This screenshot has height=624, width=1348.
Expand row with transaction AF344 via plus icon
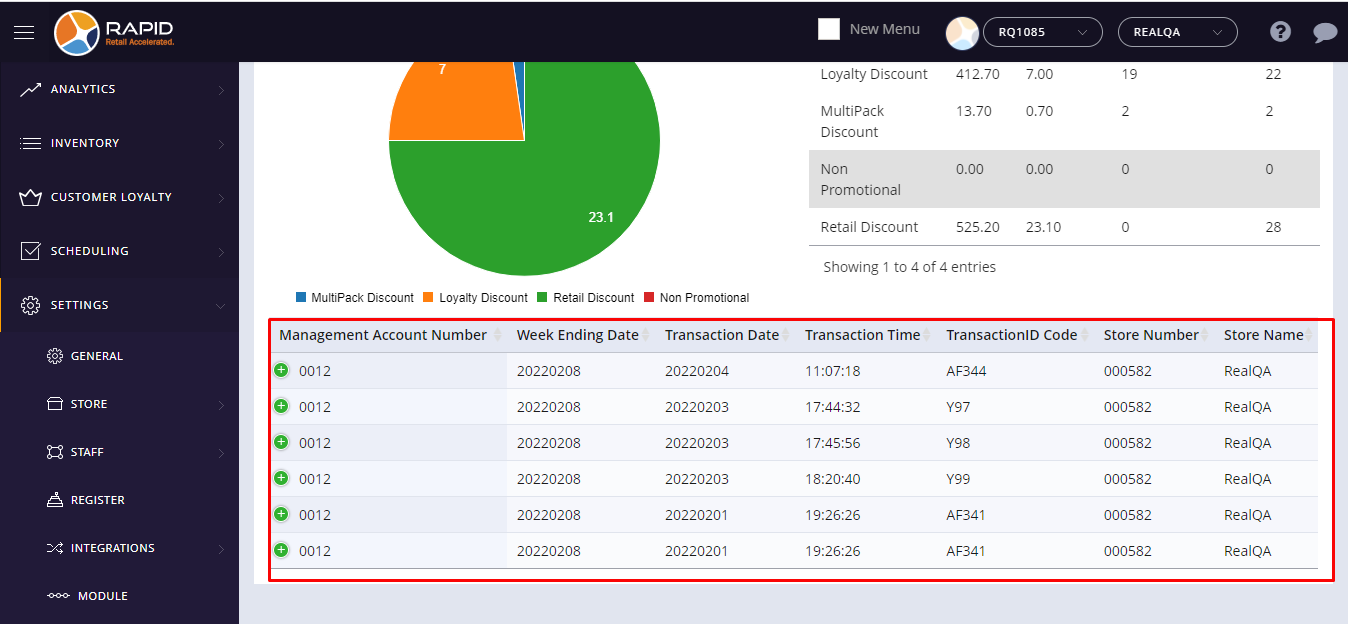(x=281, y=370)
